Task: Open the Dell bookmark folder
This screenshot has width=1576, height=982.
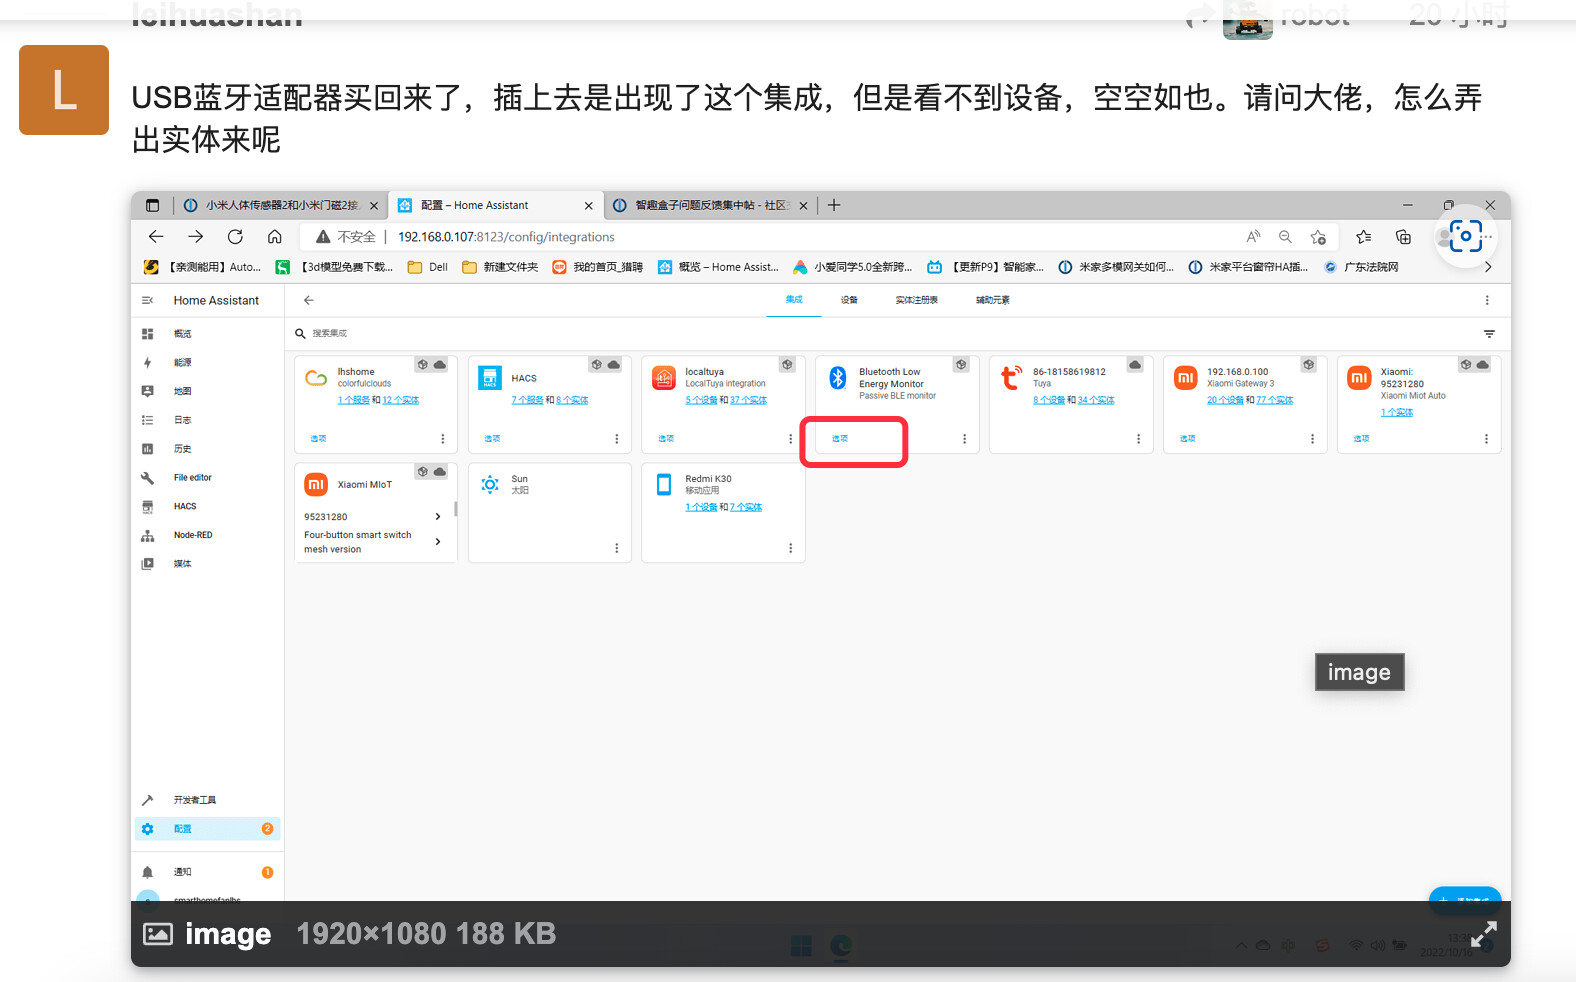Action: [x=428, y=267]
